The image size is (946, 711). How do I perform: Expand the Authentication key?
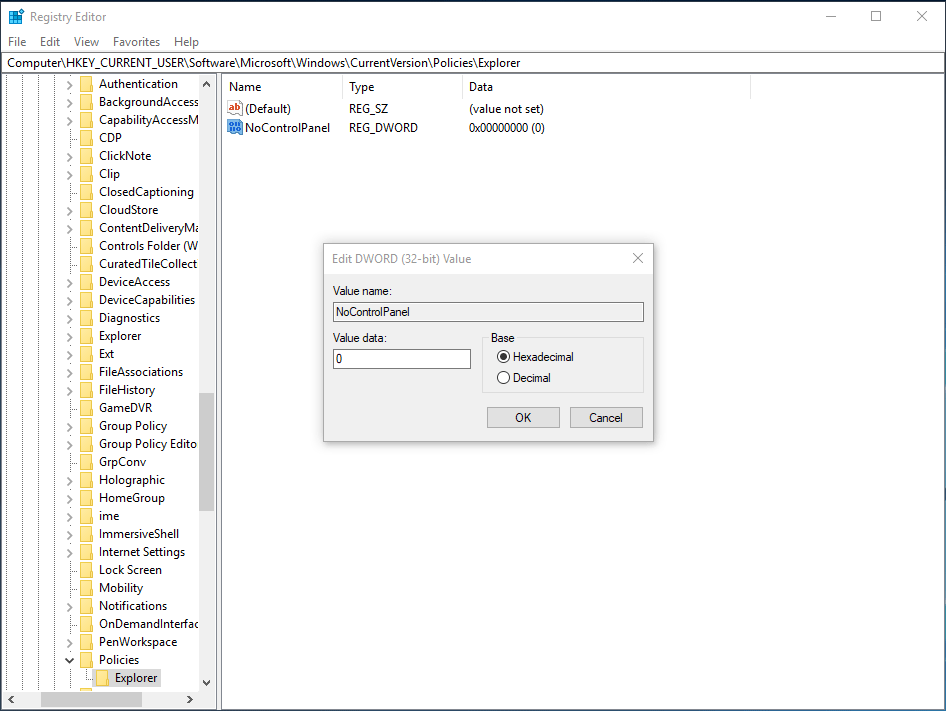pos(69,84)
